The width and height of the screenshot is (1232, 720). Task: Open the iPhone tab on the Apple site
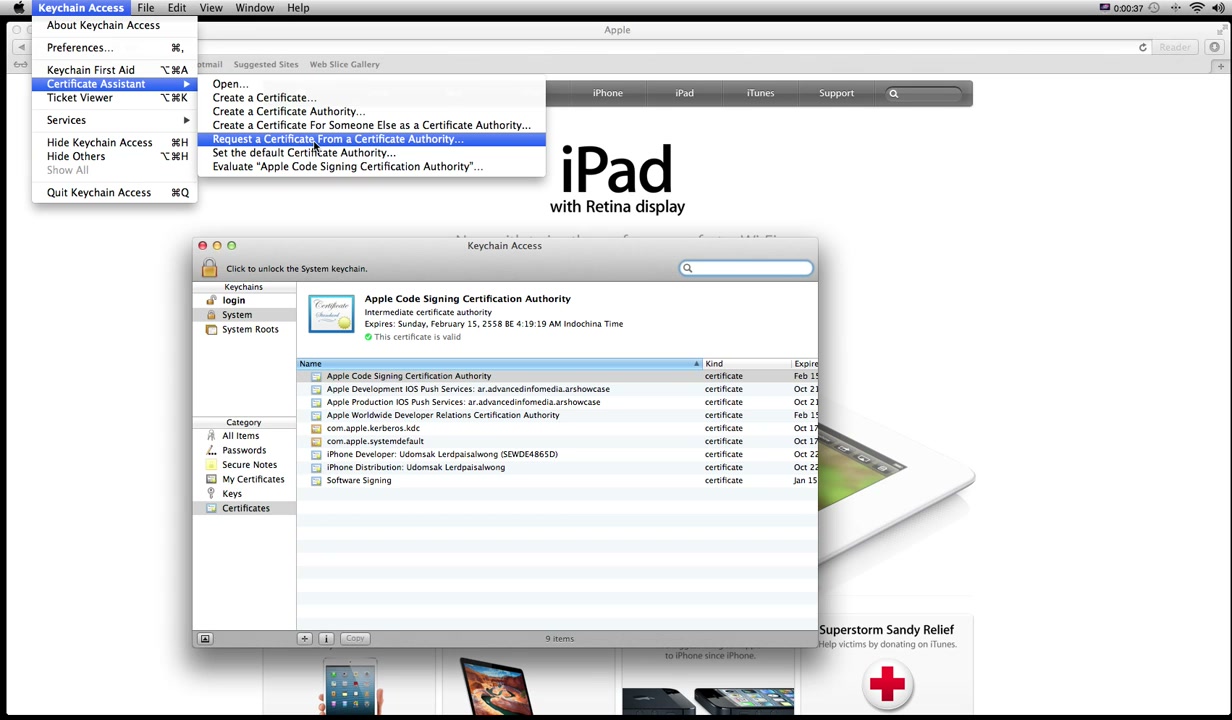(607, 93)
